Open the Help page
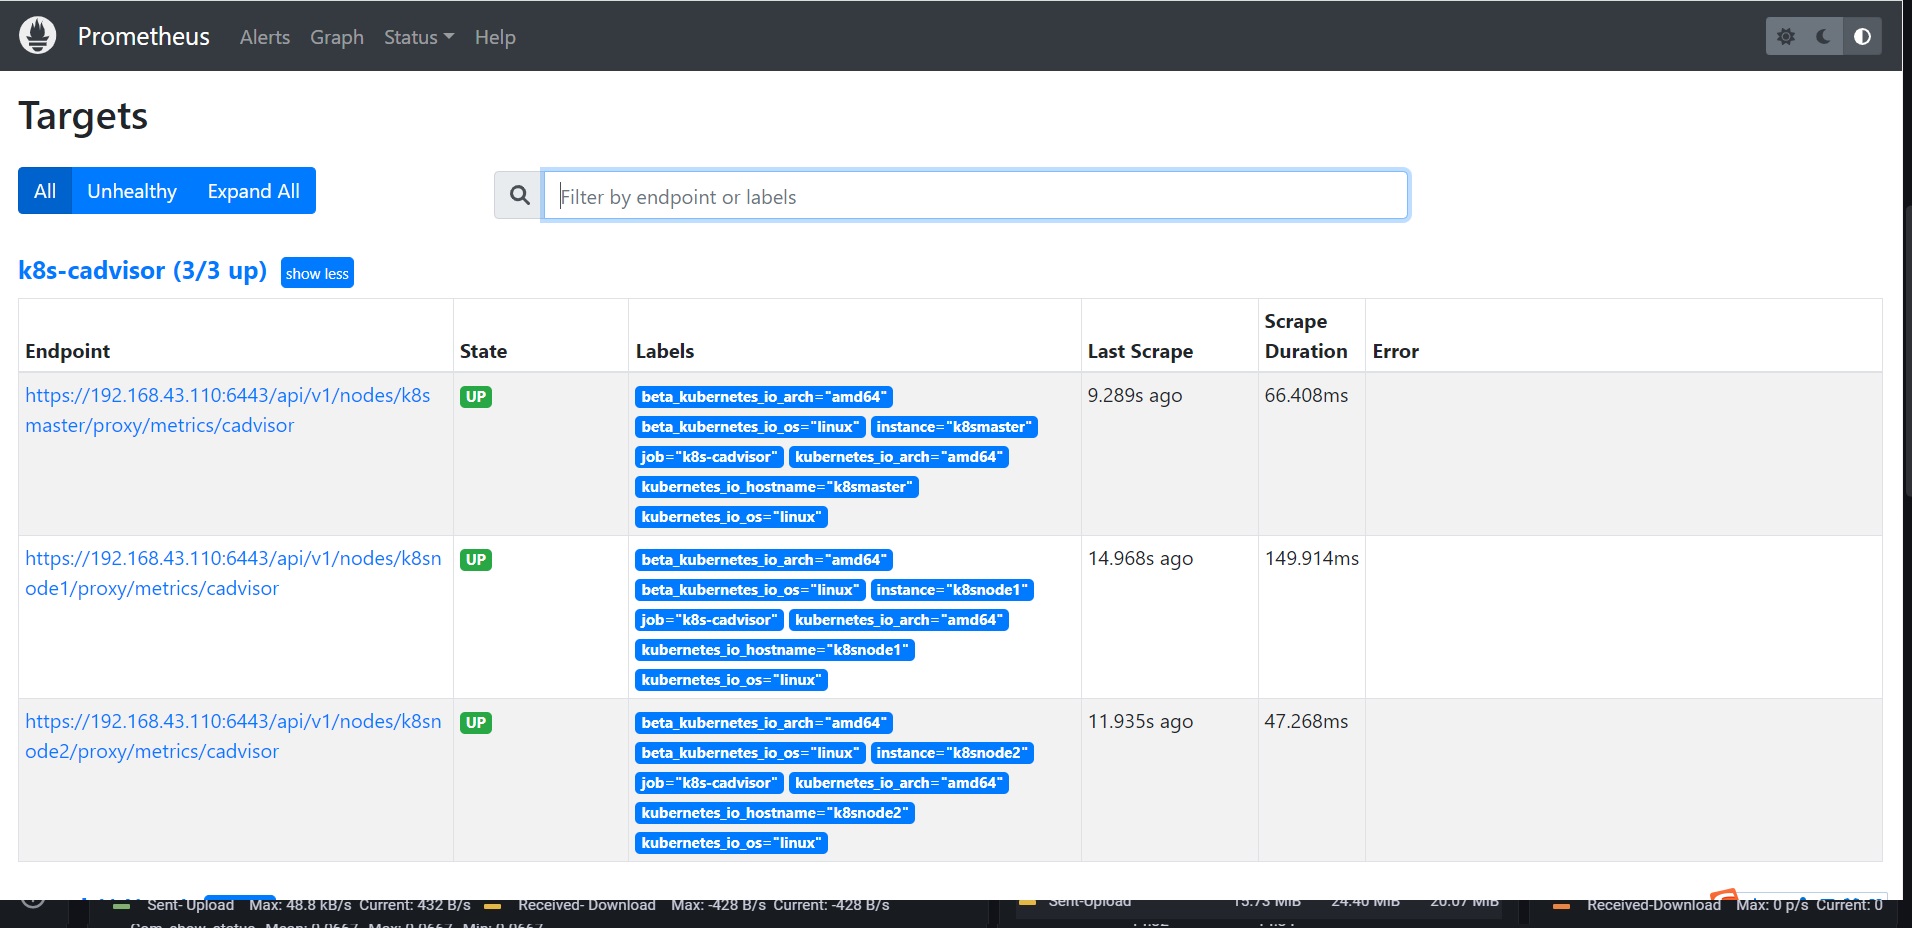 (495, 37)
